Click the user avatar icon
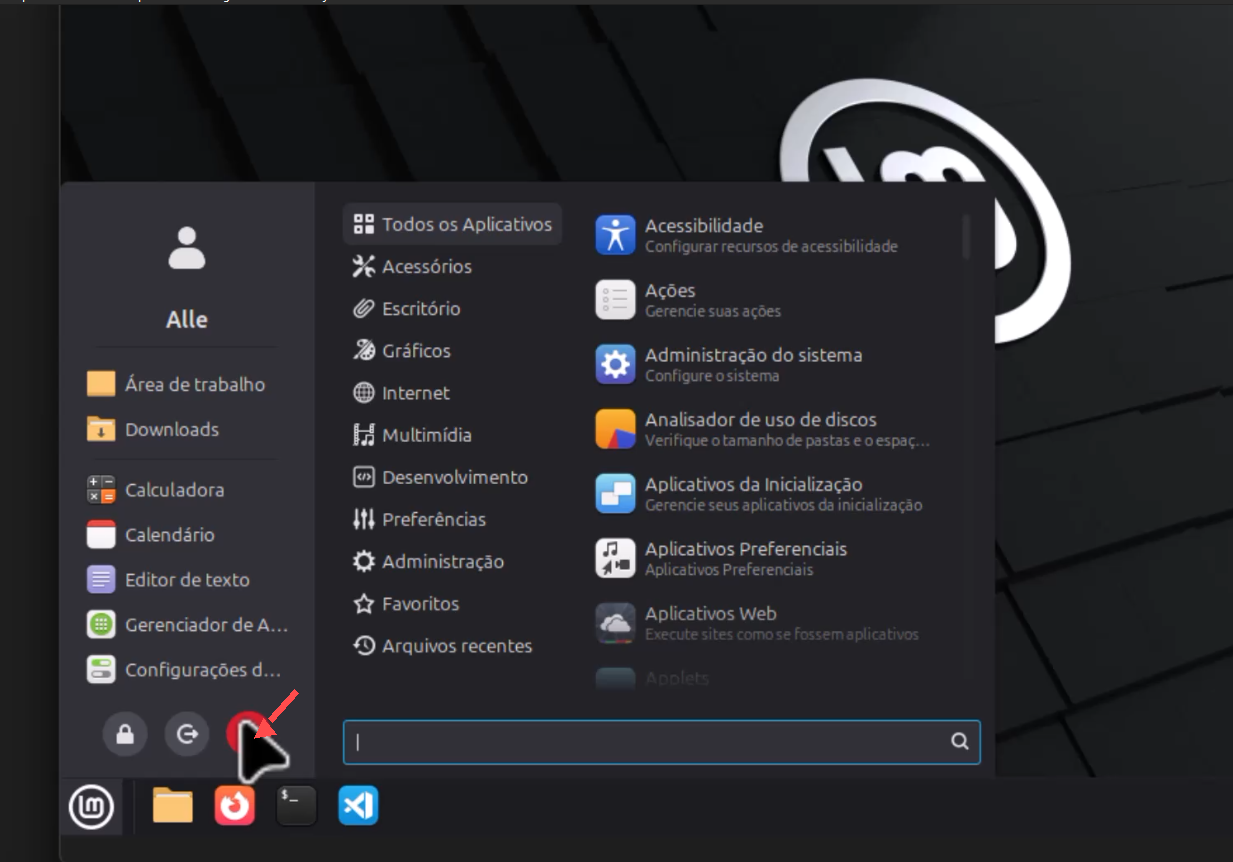Image resolution: width=1233 pixels, height=862 pixels. point(187,248)
